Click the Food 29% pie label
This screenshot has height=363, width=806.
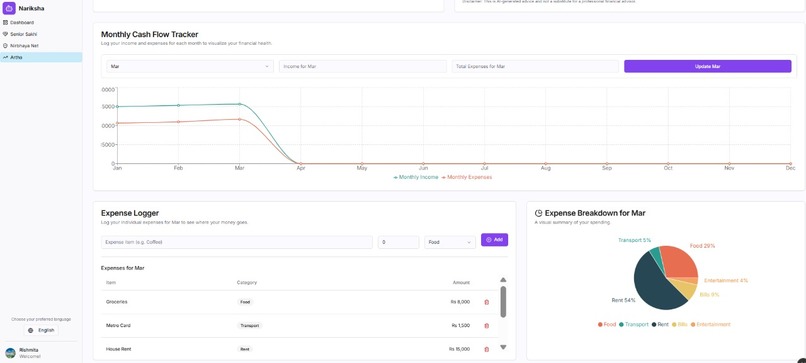(x=702, y=246)
